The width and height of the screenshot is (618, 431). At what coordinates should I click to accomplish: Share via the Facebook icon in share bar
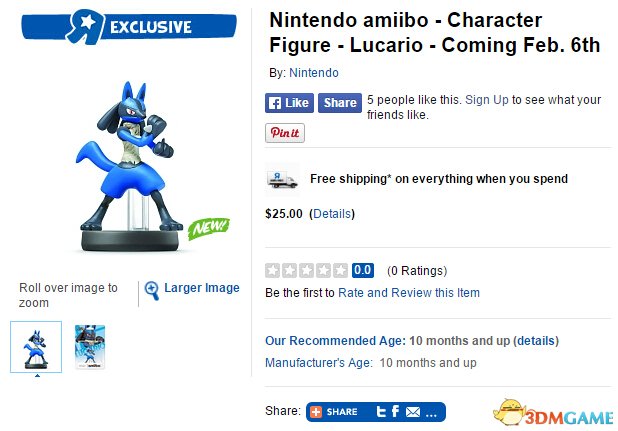point(396,411)
